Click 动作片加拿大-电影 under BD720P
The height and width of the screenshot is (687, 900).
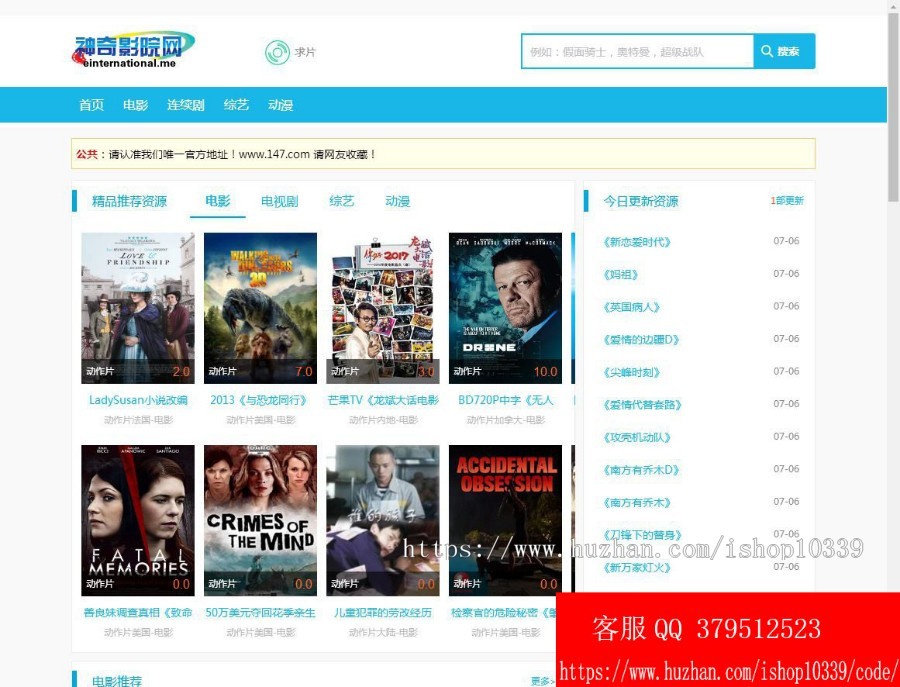506,420
